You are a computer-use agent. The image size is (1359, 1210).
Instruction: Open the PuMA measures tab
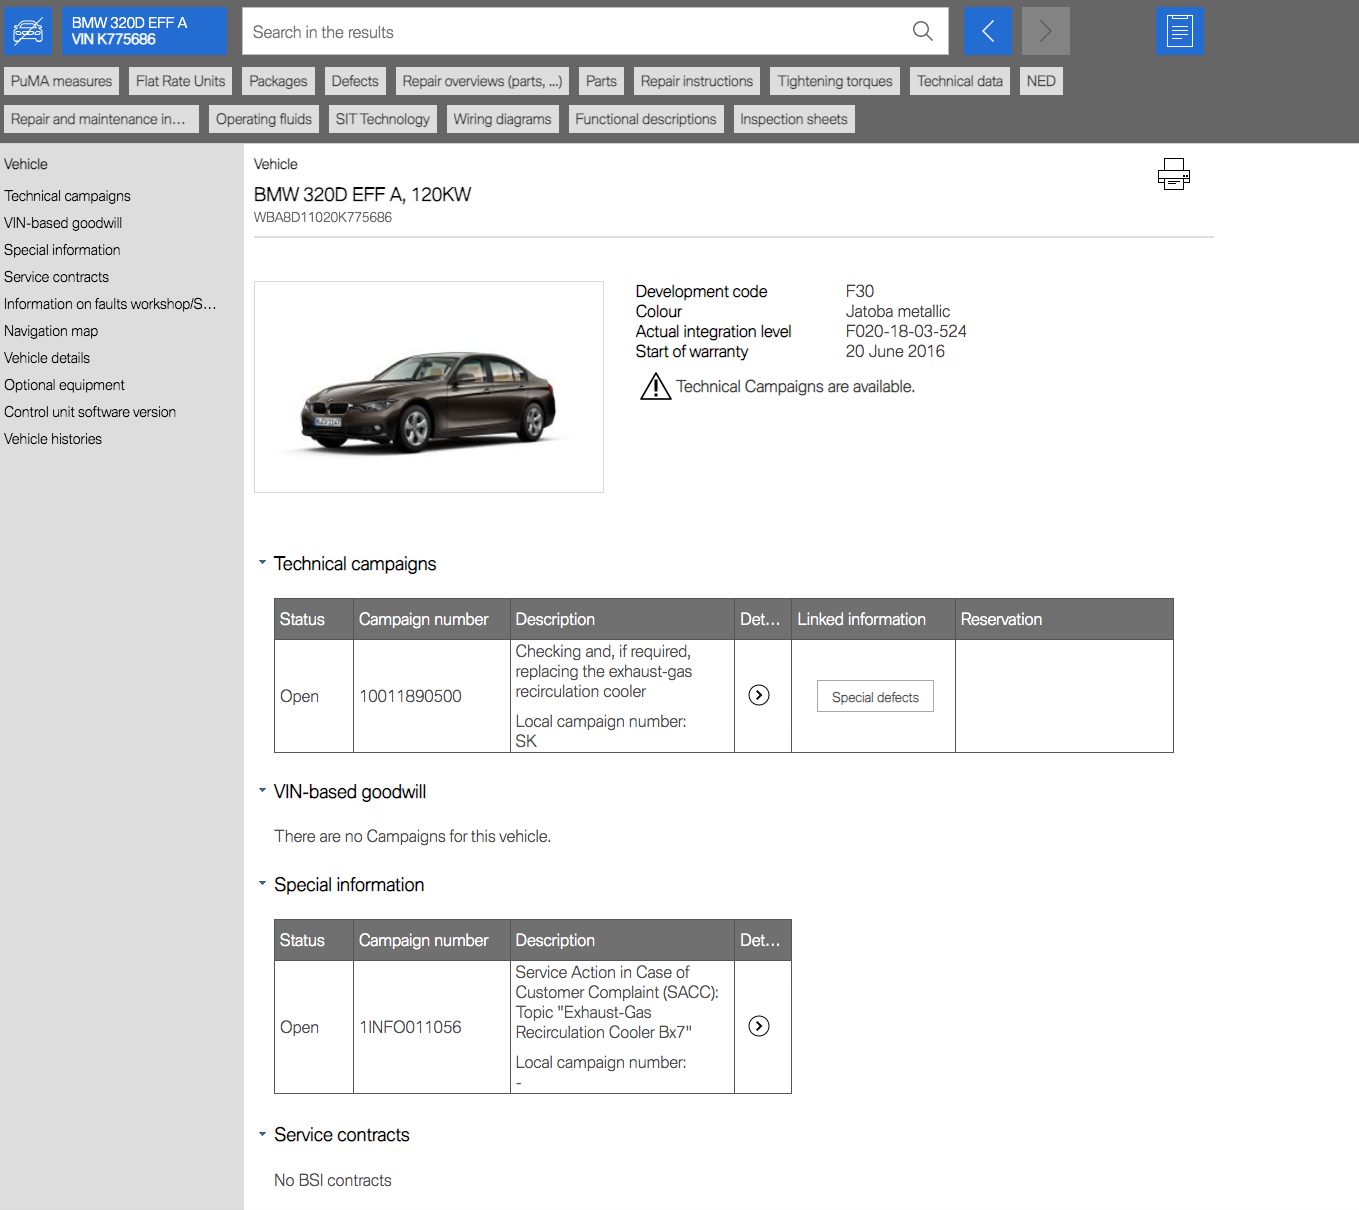(61, 81)
